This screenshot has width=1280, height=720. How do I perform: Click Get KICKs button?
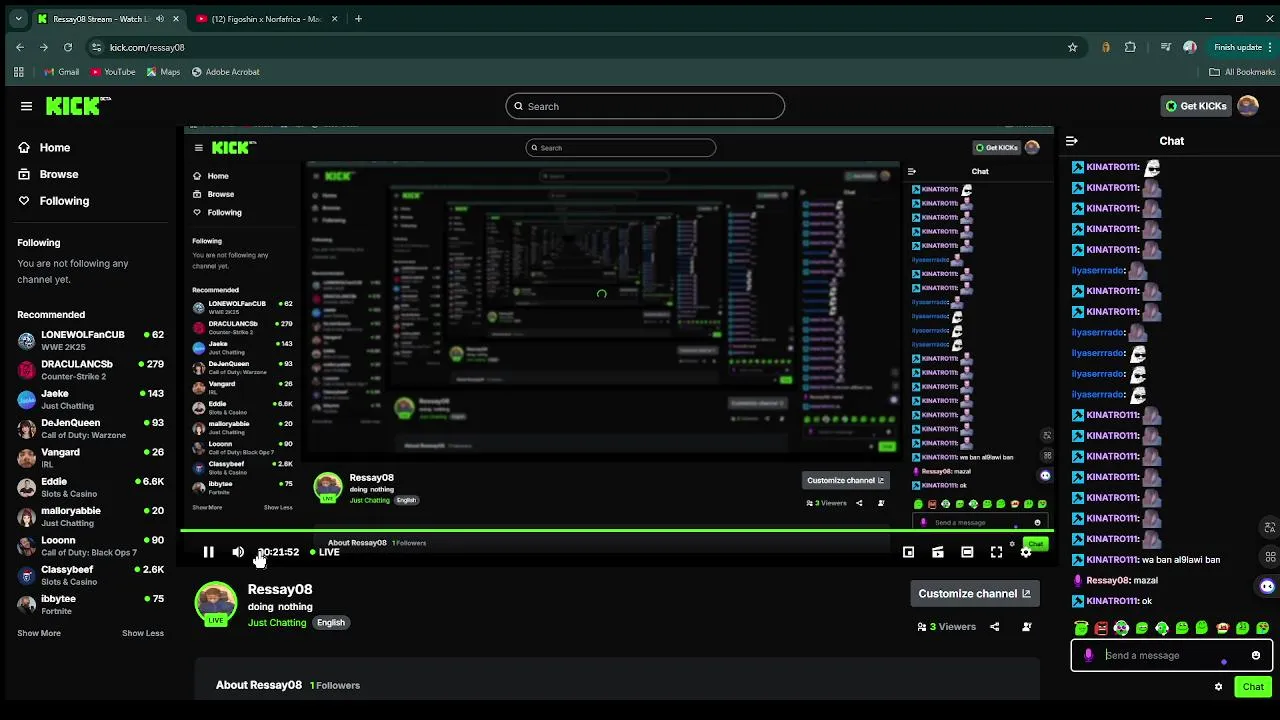point(1195,106)
